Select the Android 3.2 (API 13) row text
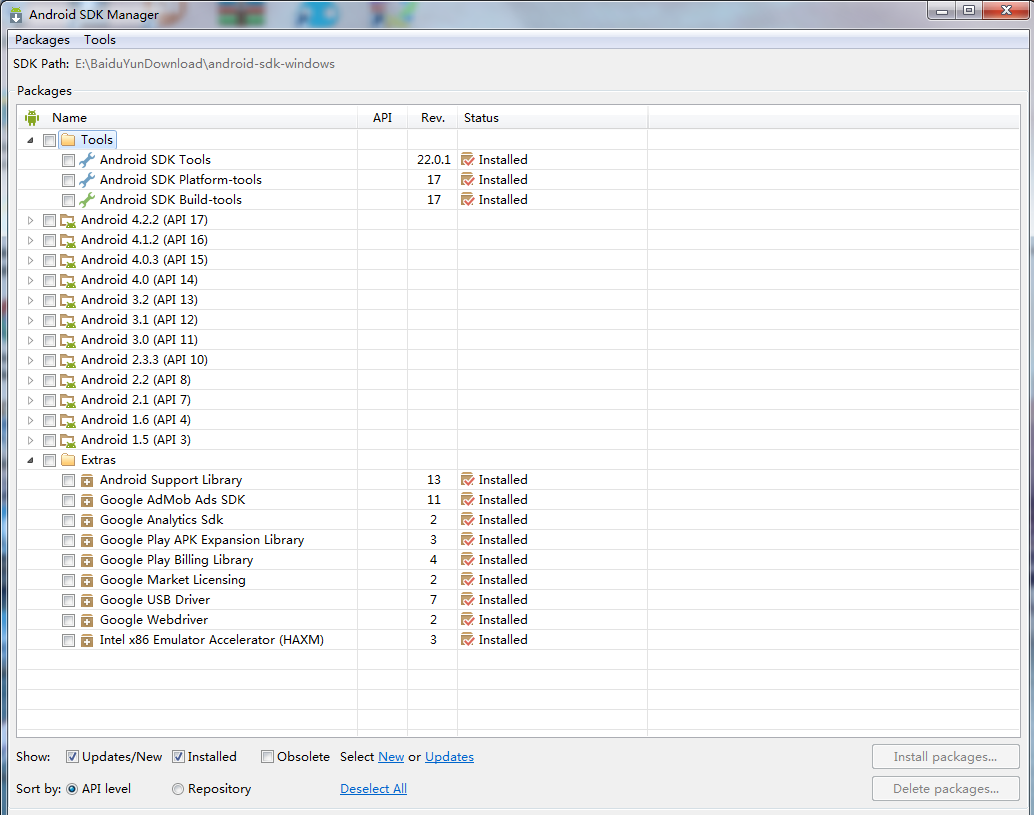The height and width of the screenshot is (815, 1034). pos(139,299)
